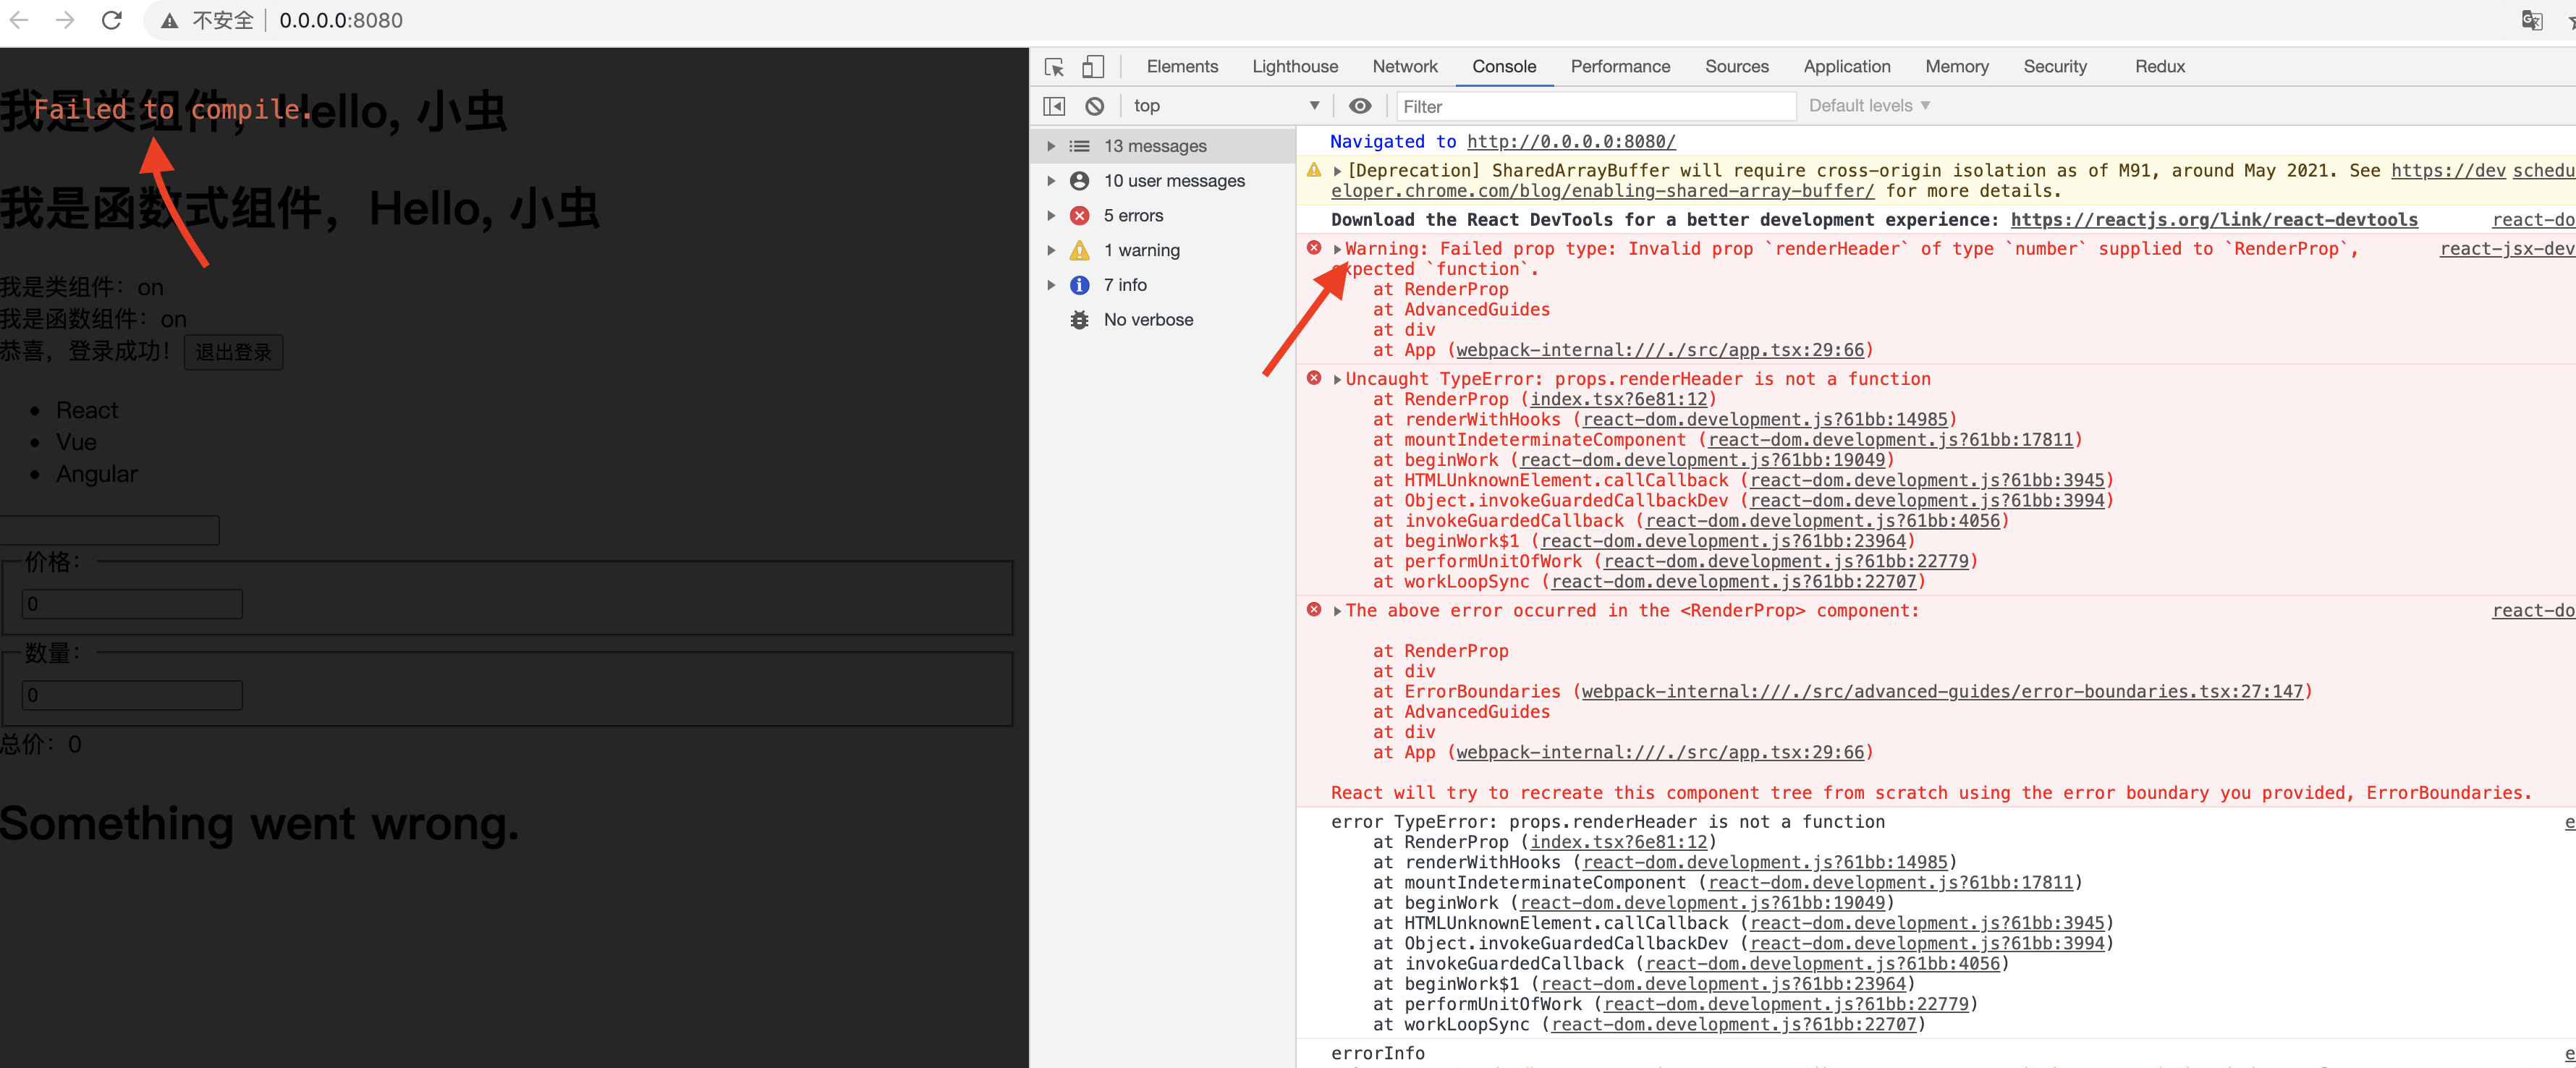Expand the 13 messages group

pyautogui.click(x=1051, y=146)
